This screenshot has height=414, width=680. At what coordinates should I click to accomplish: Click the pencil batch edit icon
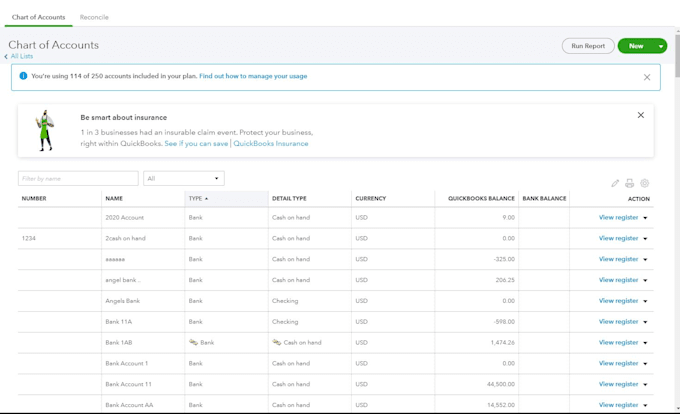(x=615, y=183)
